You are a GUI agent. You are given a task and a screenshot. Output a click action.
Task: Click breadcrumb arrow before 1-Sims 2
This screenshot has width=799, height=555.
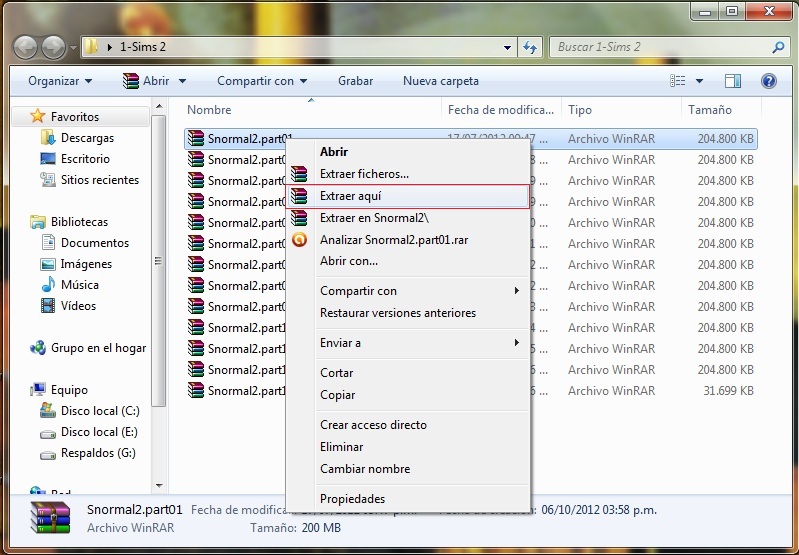tap(110, 47)
